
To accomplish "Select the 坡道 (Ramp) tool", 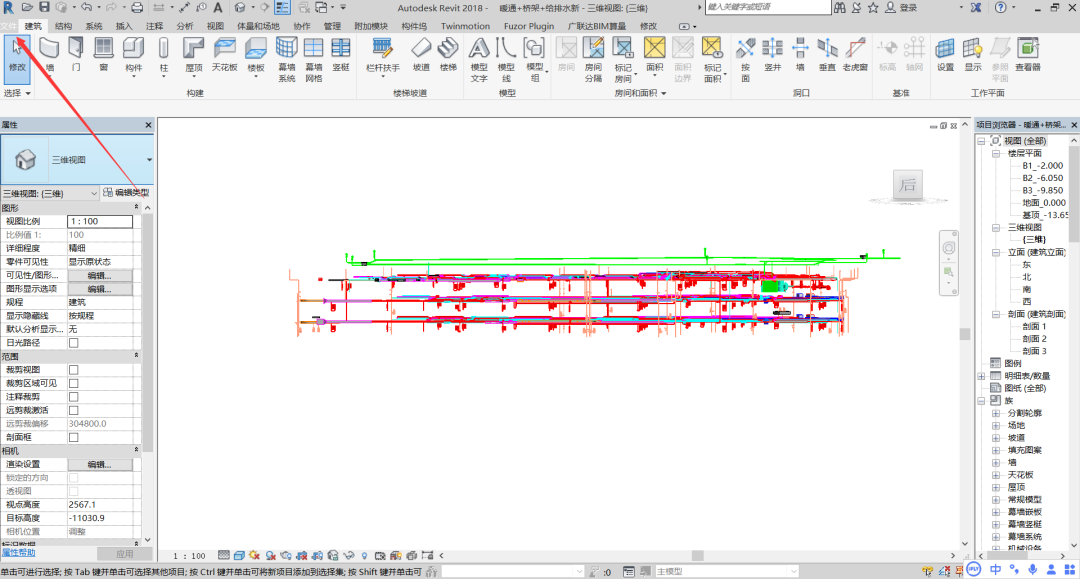I will point(421,54).
